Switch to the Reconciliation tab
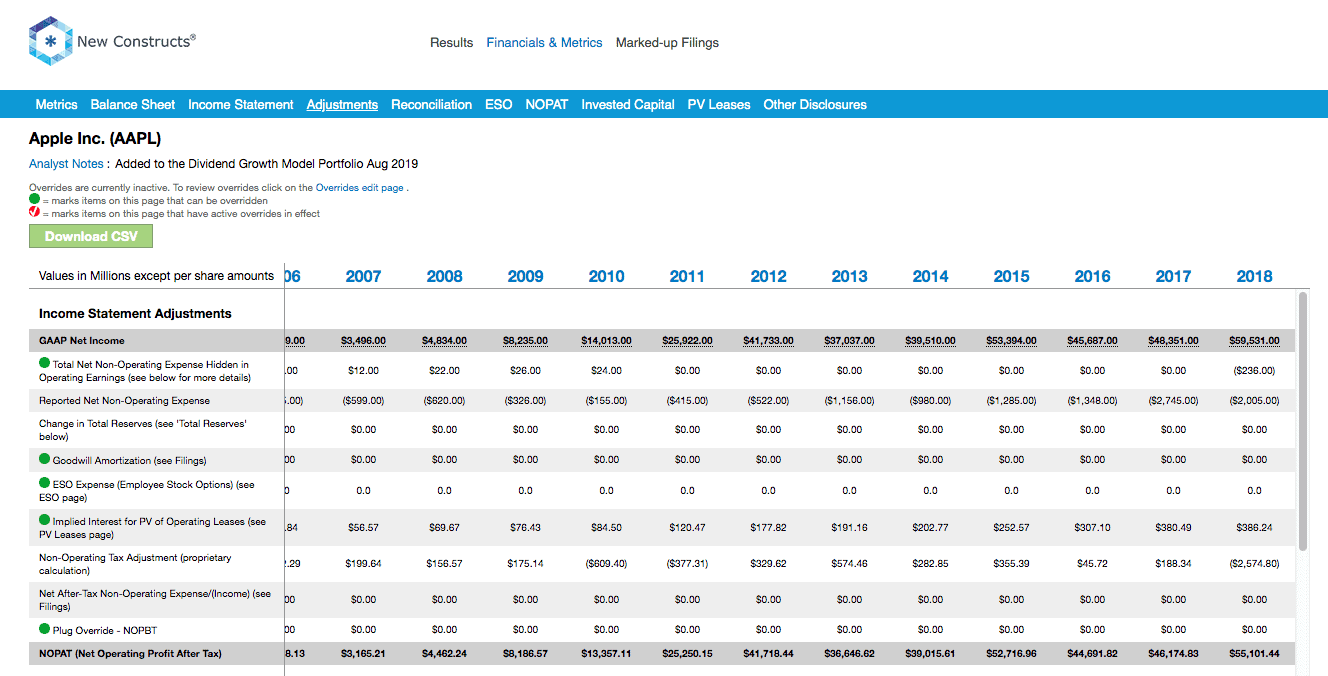The image size is (1328, 676). (431, 104)
